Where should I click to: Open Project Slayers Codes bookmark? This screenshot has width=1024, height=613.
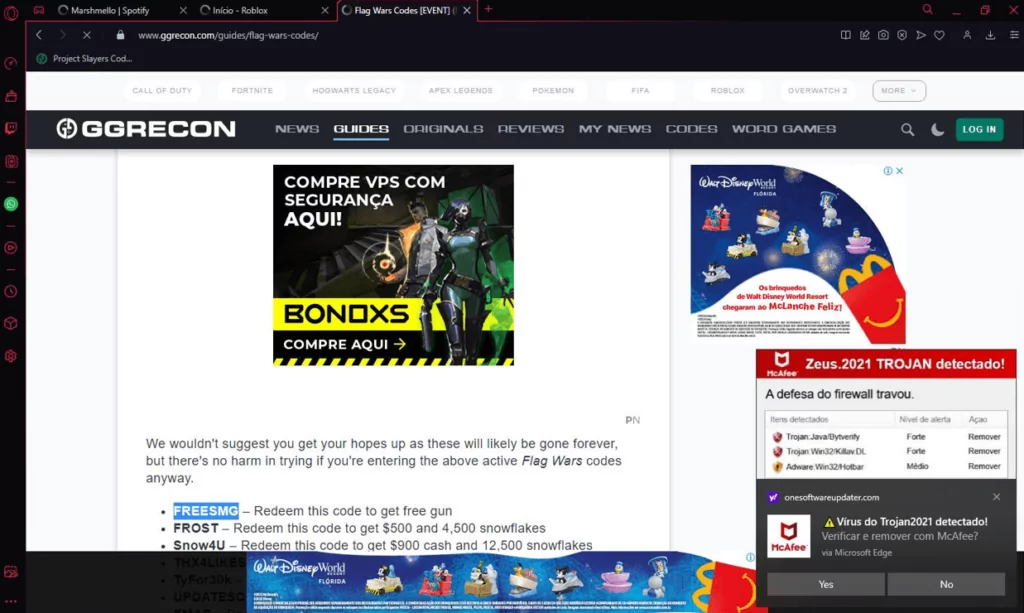[x=85, y=59]
